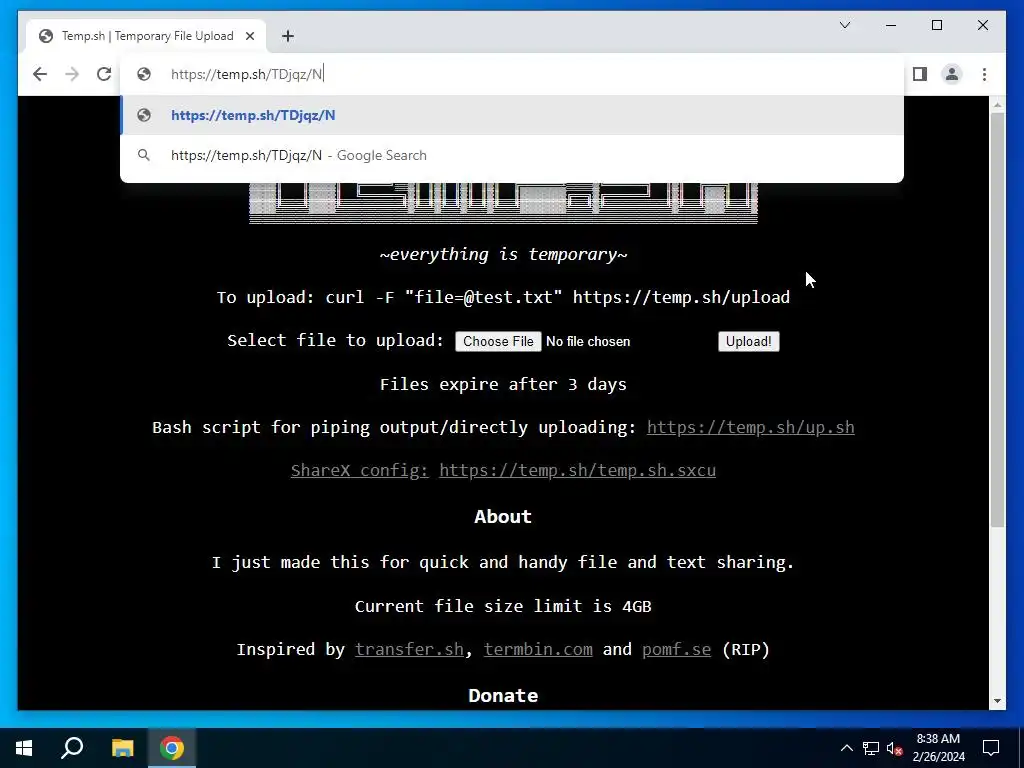Screen dimensions: 1024x768
Task: Open the temp.sh/up.sh link
Action: pos(750,427)
